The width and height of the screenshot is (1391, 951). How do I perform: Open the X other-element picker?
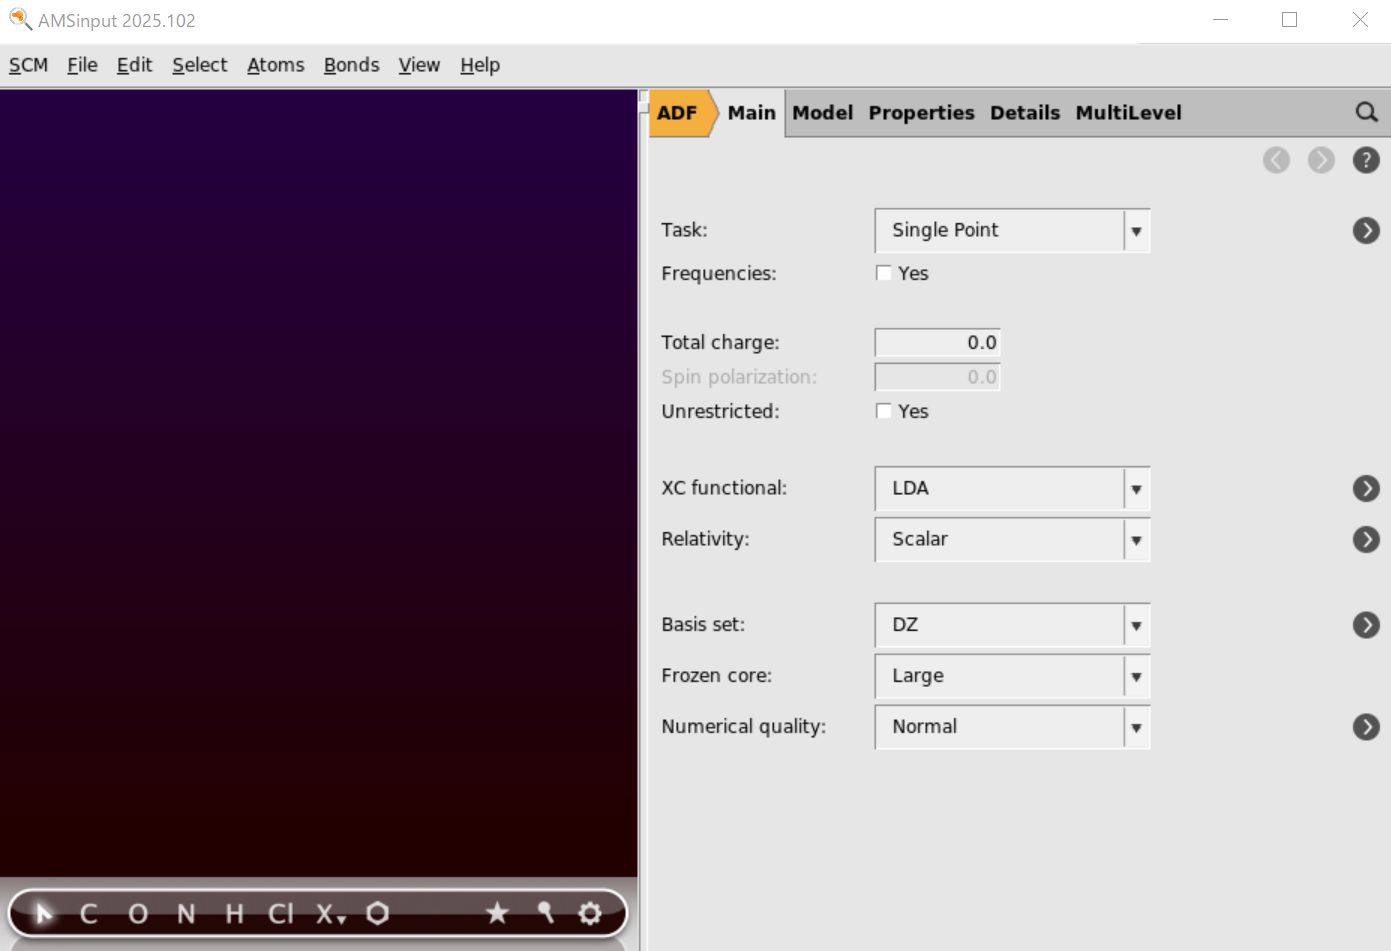point(330,914)
